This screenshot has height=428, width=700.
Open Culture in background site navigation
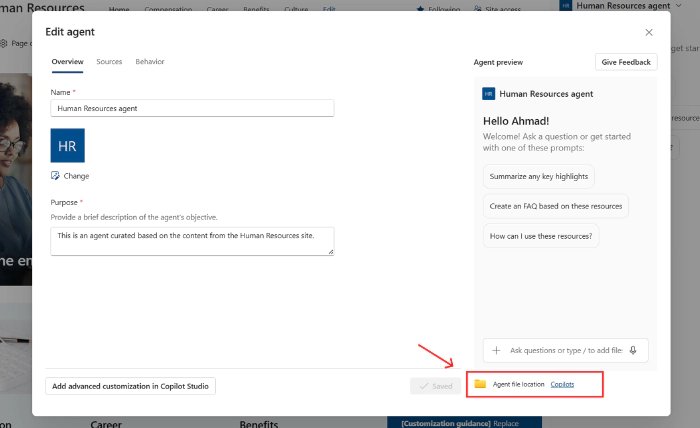296,9
